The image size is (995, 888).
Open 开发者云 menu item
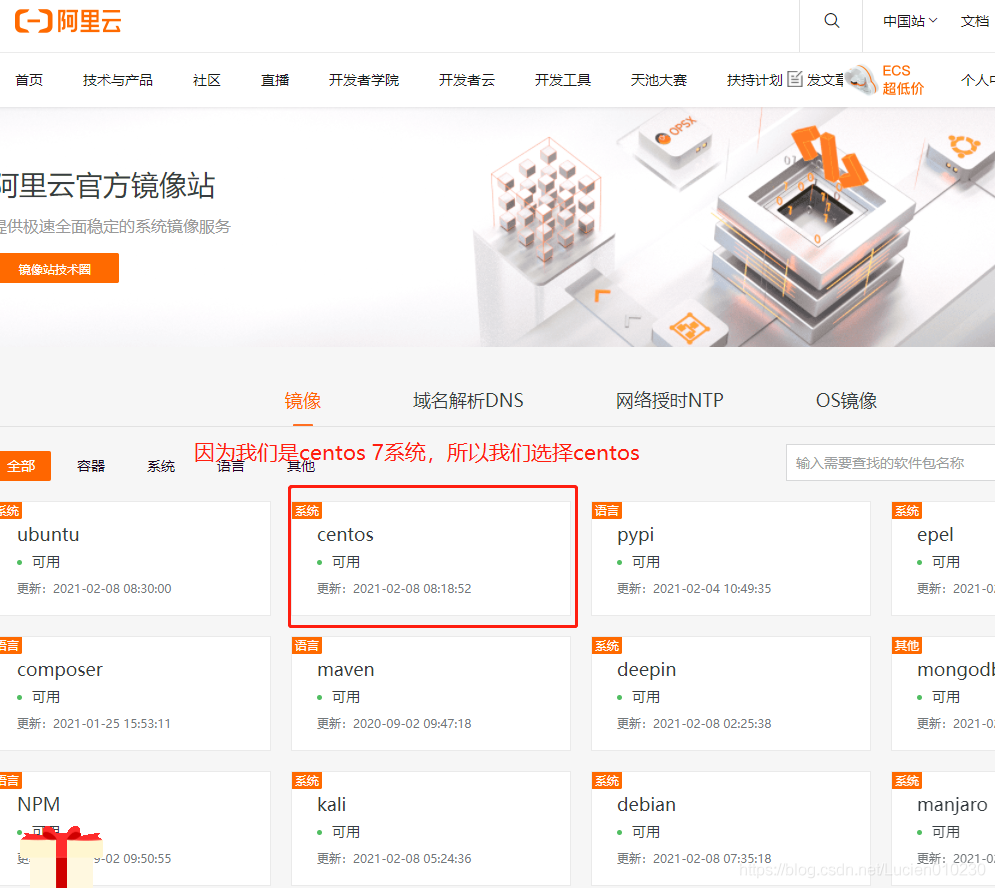(466, 80)
